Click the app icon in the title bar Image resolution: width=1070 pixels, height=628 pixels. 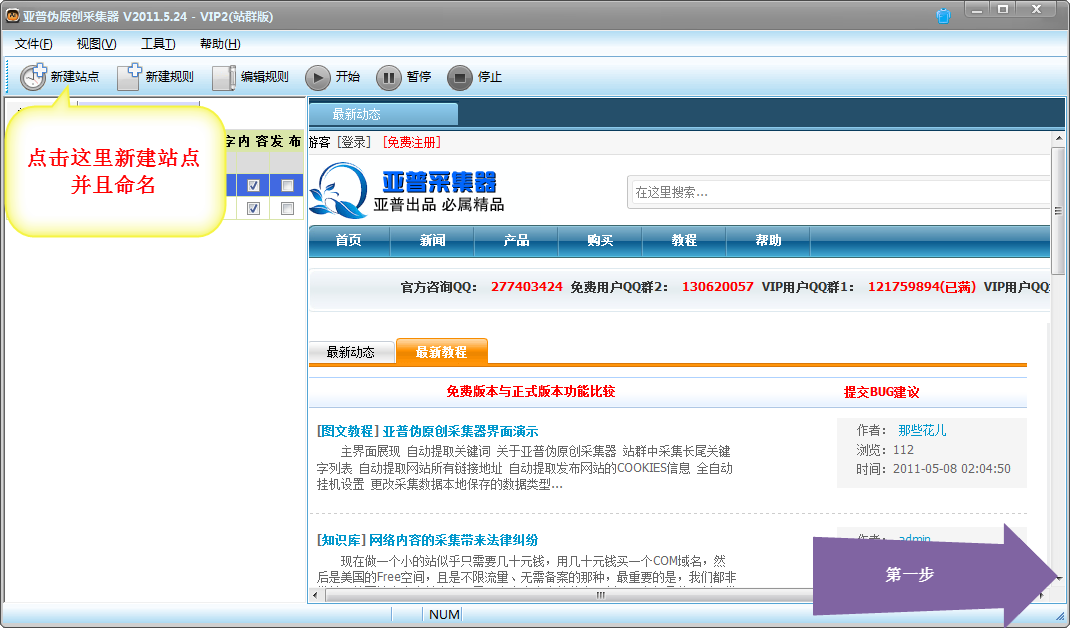tap(12, 16)
